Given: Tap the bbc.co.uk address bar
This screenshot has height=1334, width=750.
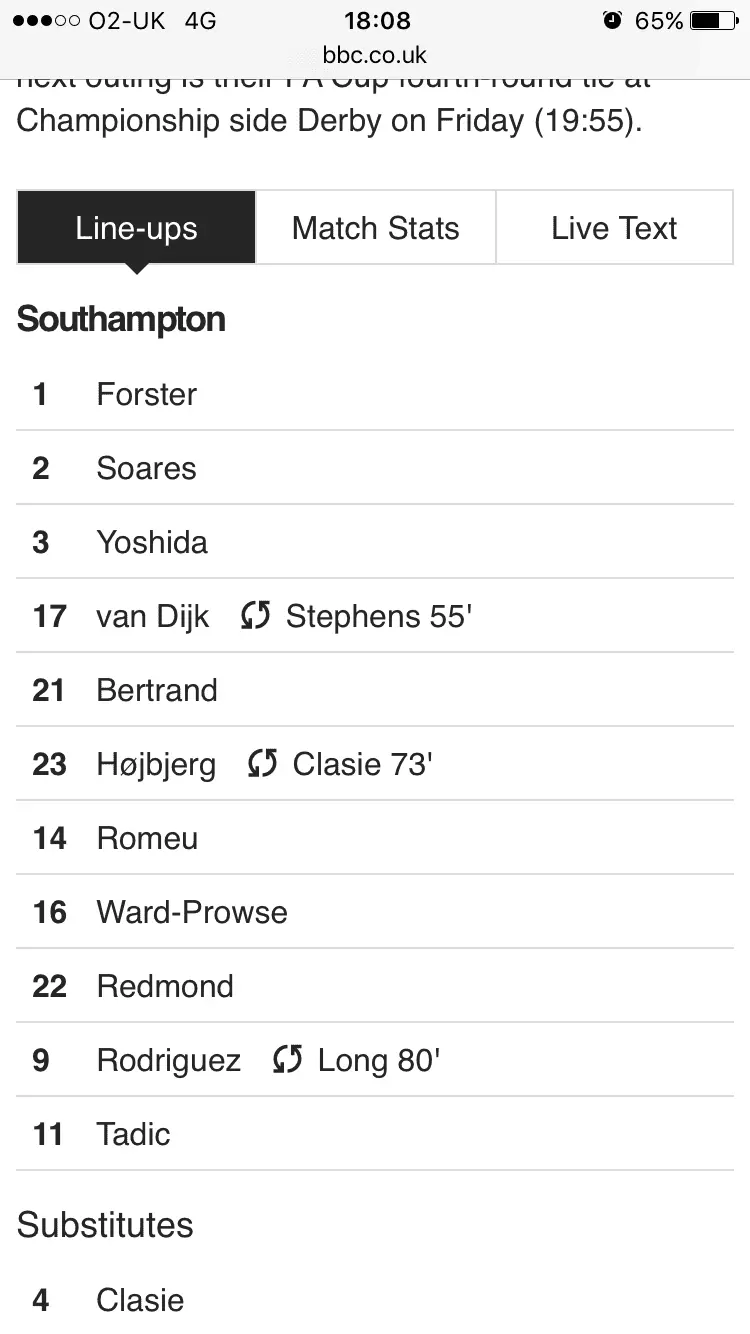Looking at the screenshot, I should [x=375, y=55].
